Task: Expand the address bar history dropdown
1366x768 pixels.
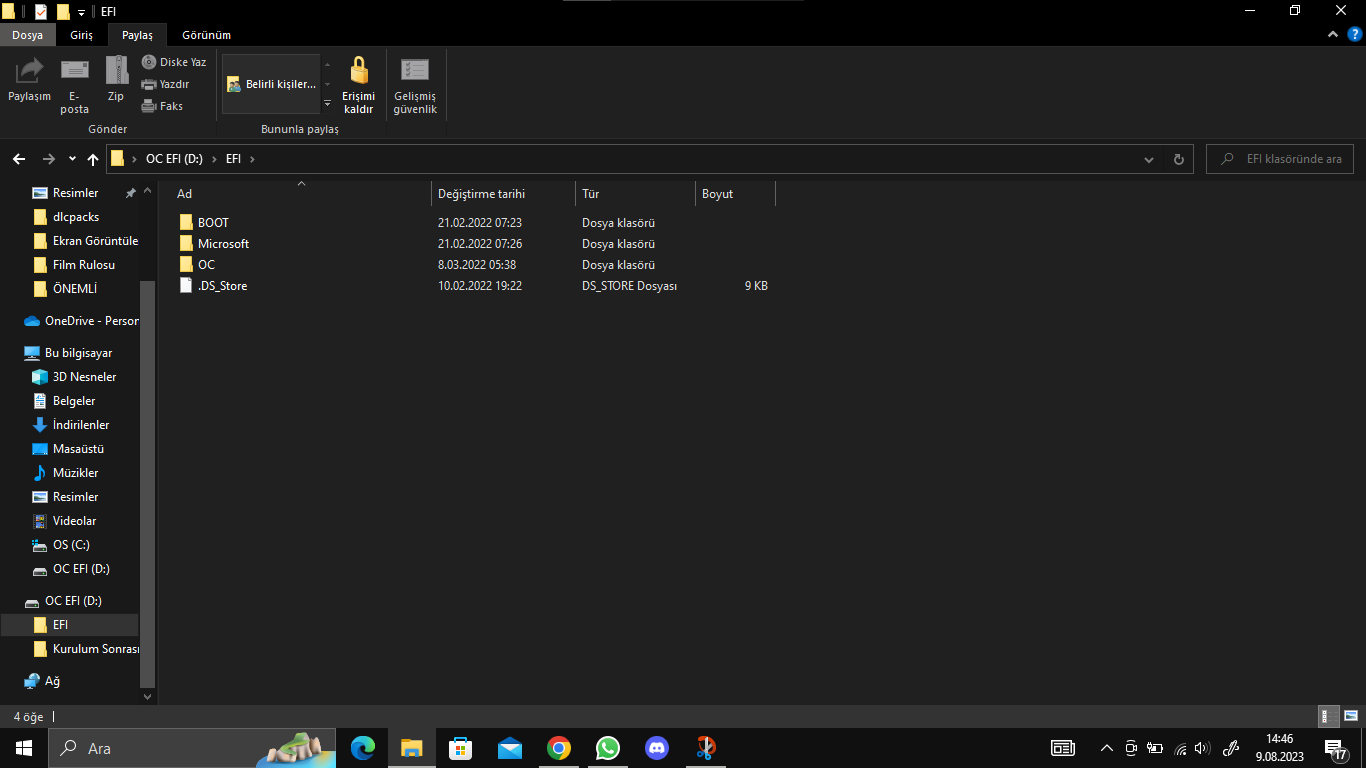Action: point(1148,159)
